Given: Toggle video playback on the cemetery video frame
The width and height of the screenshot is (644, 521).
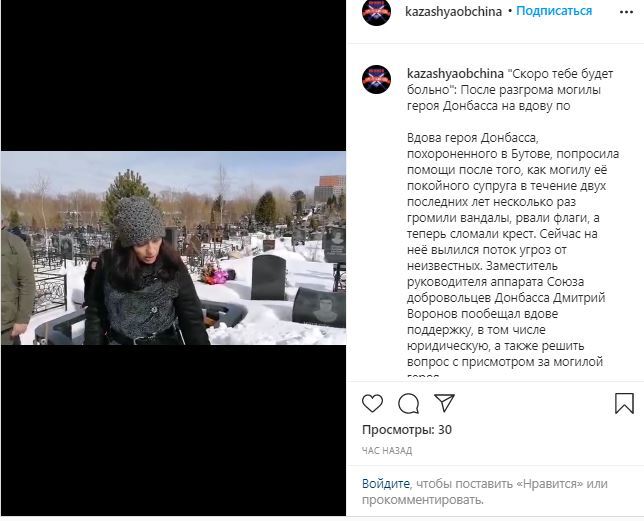Looking at the screenshot, I should (x=173, y=248).
